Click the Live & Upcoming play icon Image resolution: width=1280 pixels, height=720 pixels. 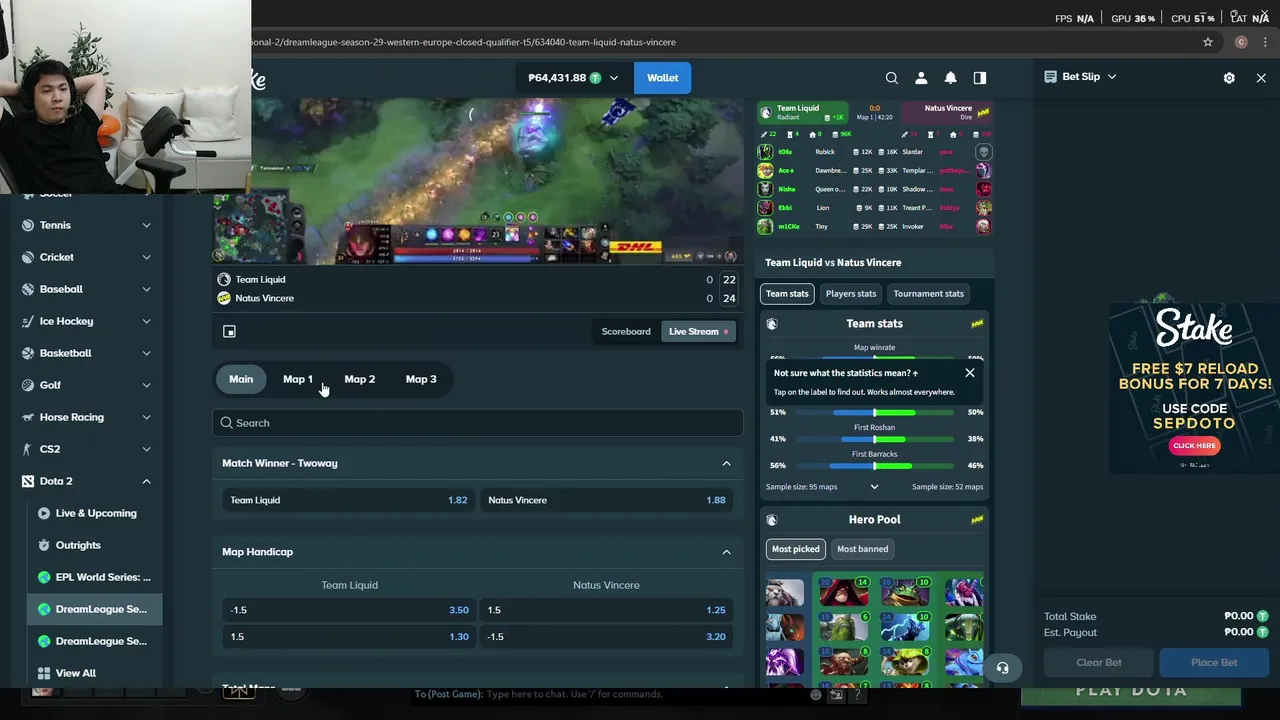44,513
